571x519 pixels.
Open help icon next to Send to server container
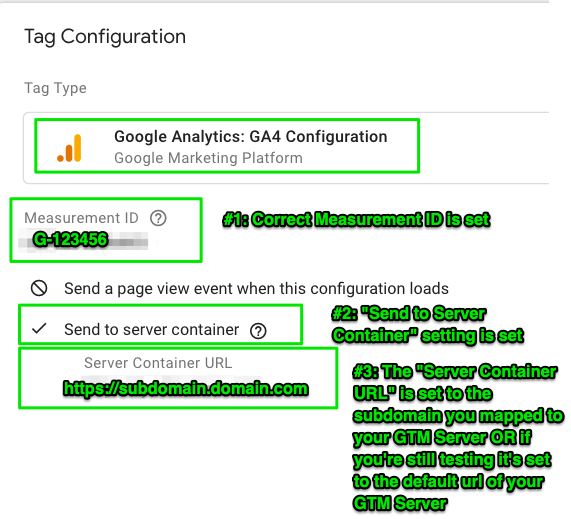pyautogui.click(x=258, y=331)
